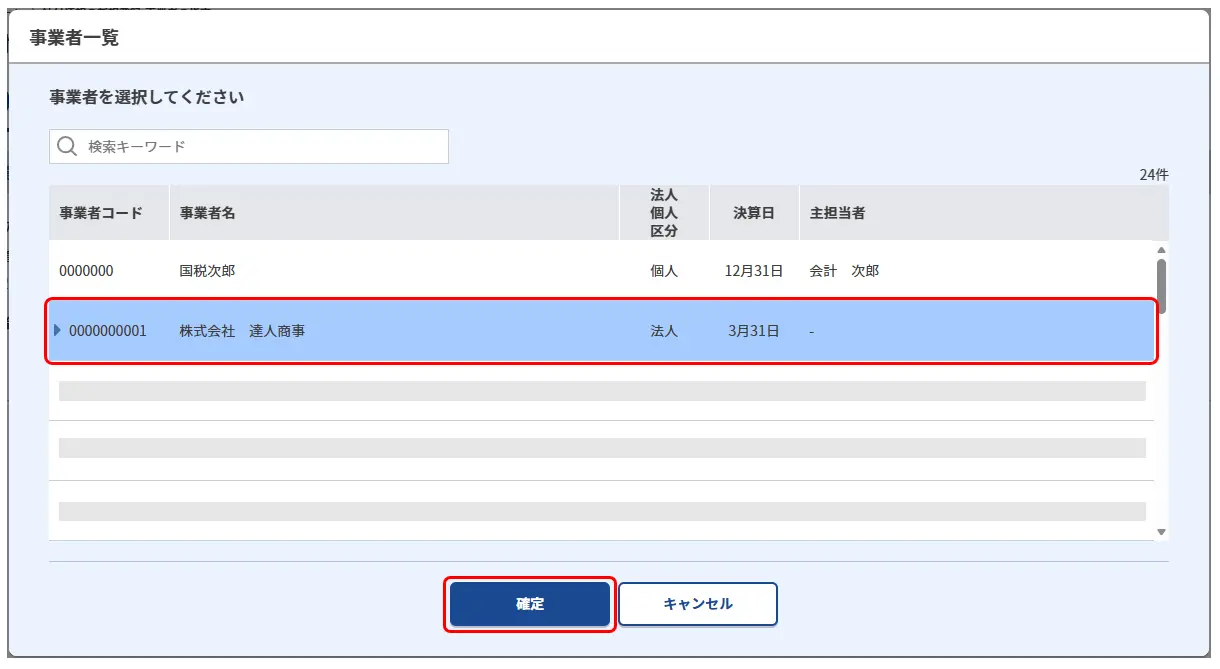Click the magnifying glass search icon
1220x669 pixels.
click(67, 147)
